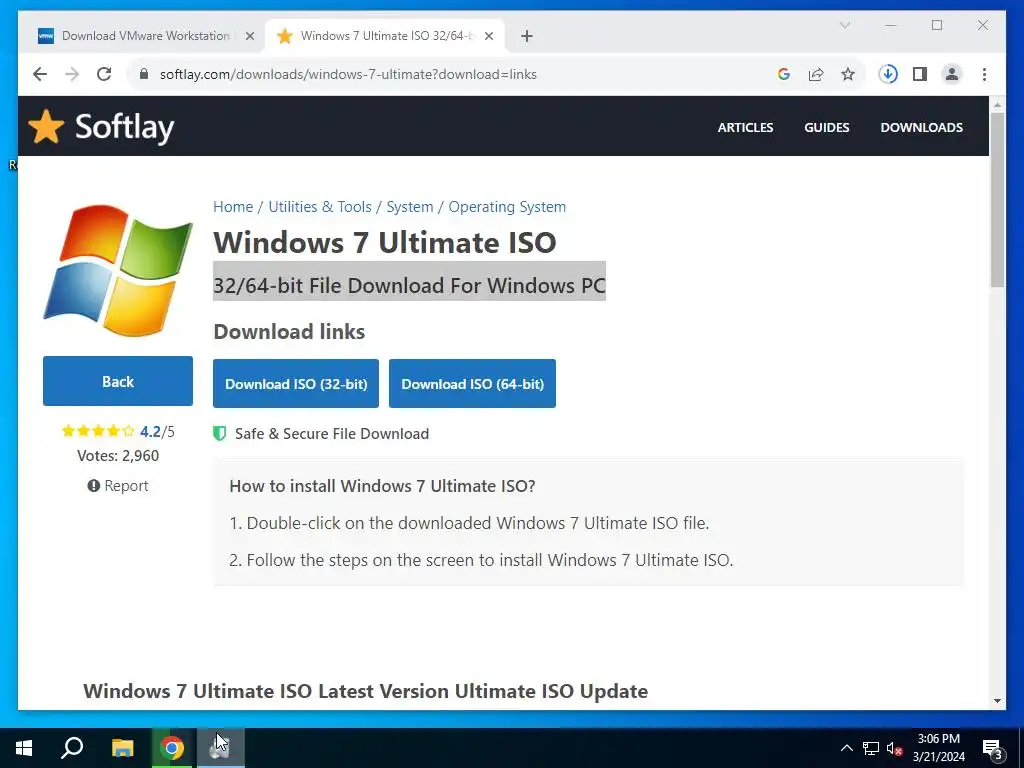Click the address bar URL
Screen dimensions: 1024x768
pyautogui.click(x=348, y=74)
